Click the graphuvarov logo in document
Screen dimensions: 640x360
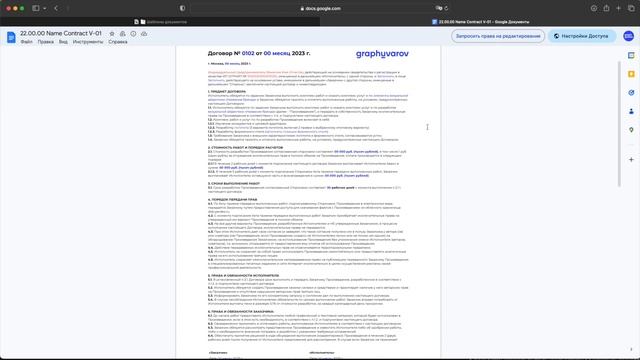pyautogui.click(x=382, y=54)
